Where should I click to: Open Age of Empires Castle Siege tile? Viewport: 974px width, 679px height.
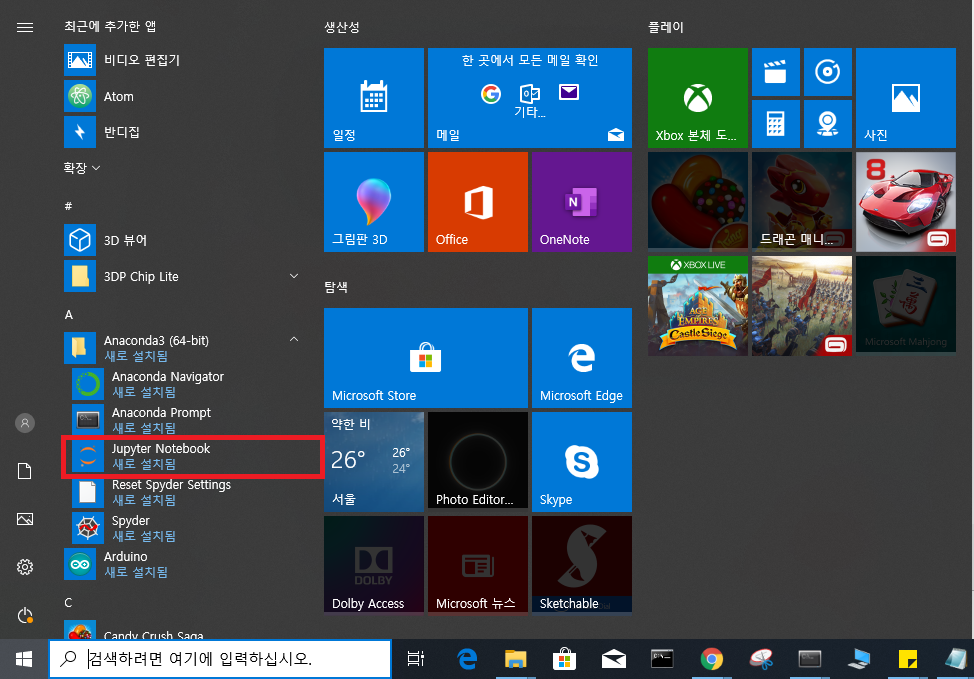pyautogui.click(x=698, y=306)
